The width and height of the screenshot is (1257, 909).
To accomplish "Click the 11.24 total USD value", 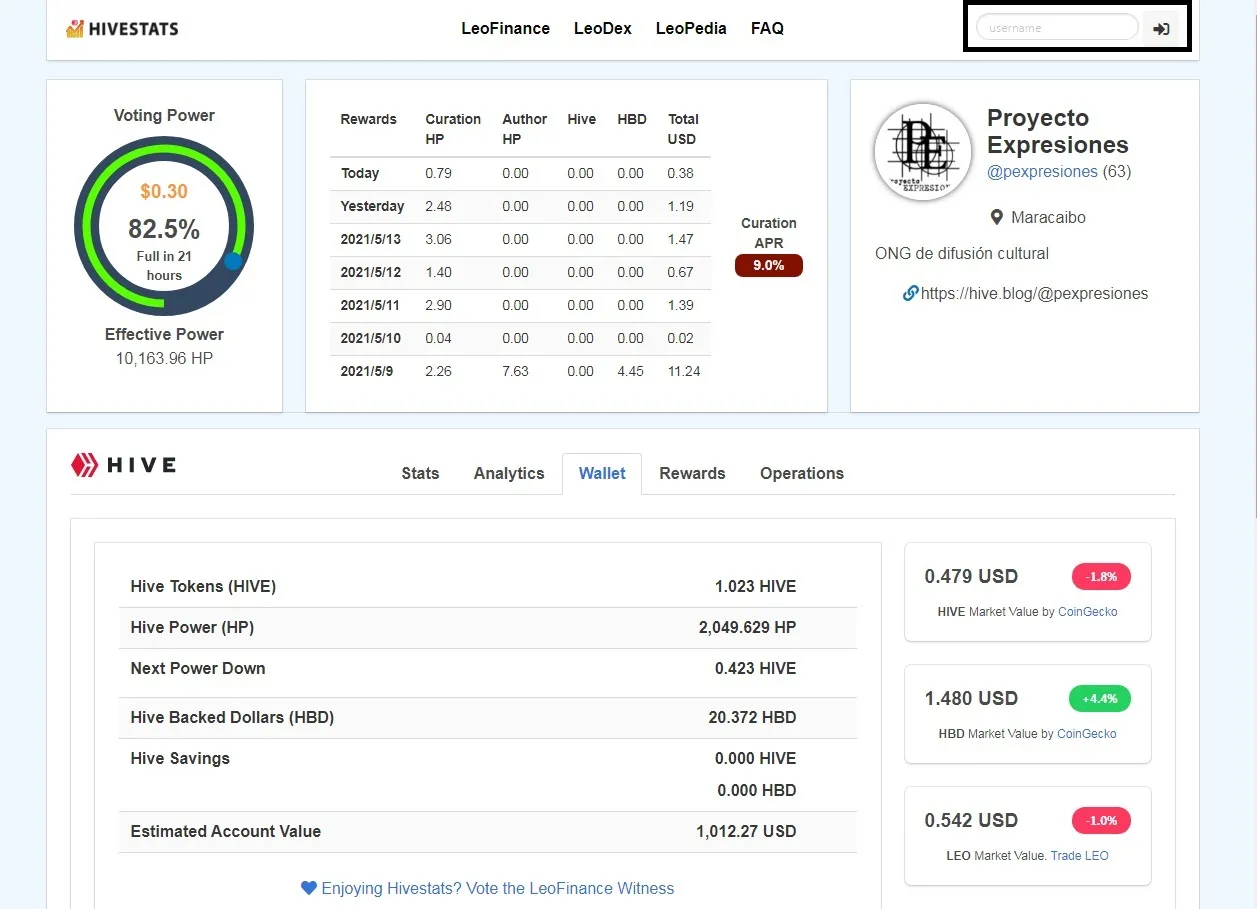I will click(x=684, y=371).
